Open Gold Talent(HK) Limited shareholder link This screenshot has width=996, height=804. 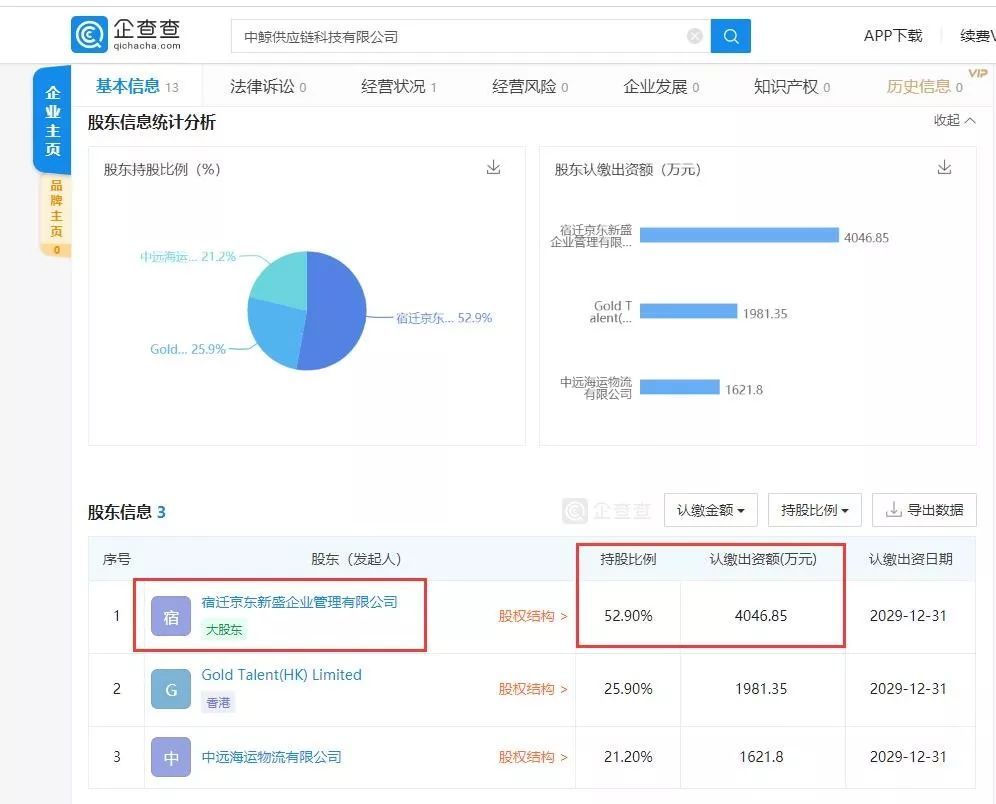[281, 674]
